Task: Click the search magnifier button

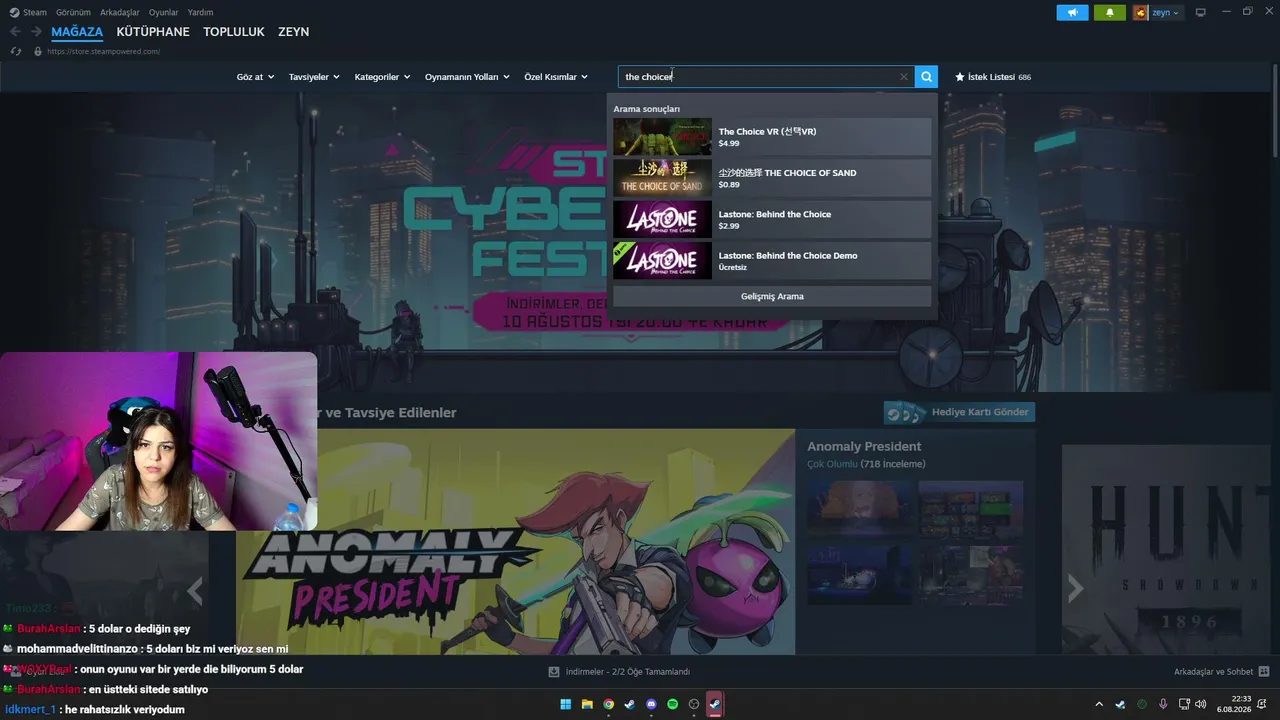Action: tap(927, 76)
